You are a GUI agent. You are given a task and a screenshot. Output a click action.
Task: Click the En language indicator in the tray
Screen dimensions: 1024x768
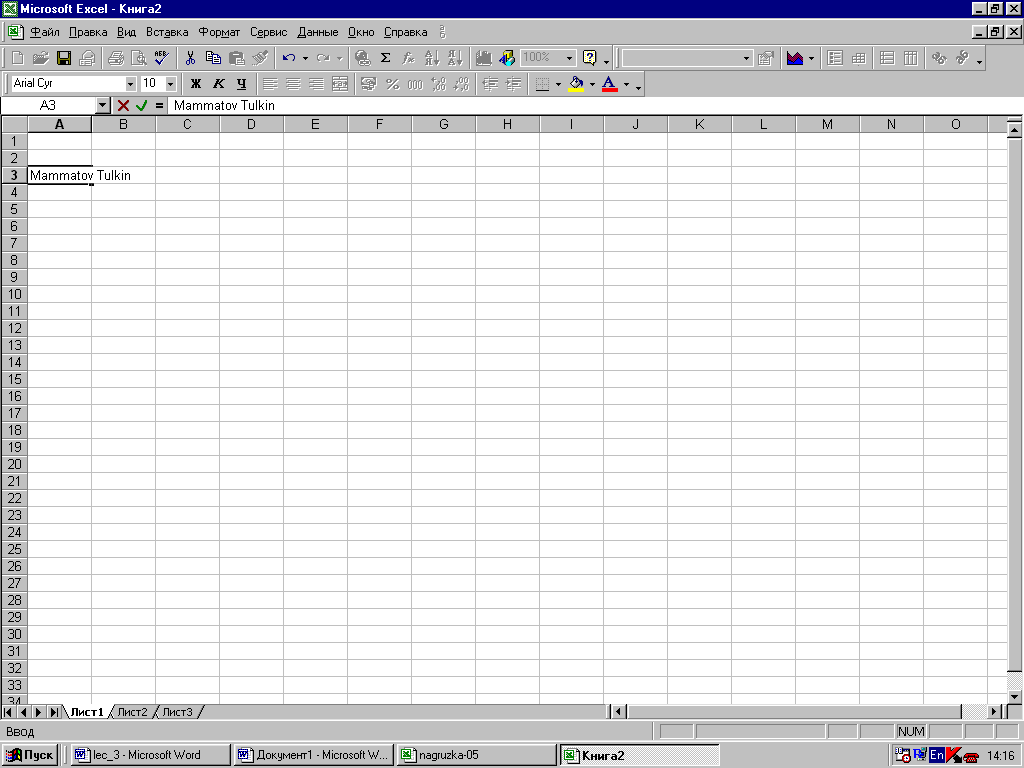[936, 755]
